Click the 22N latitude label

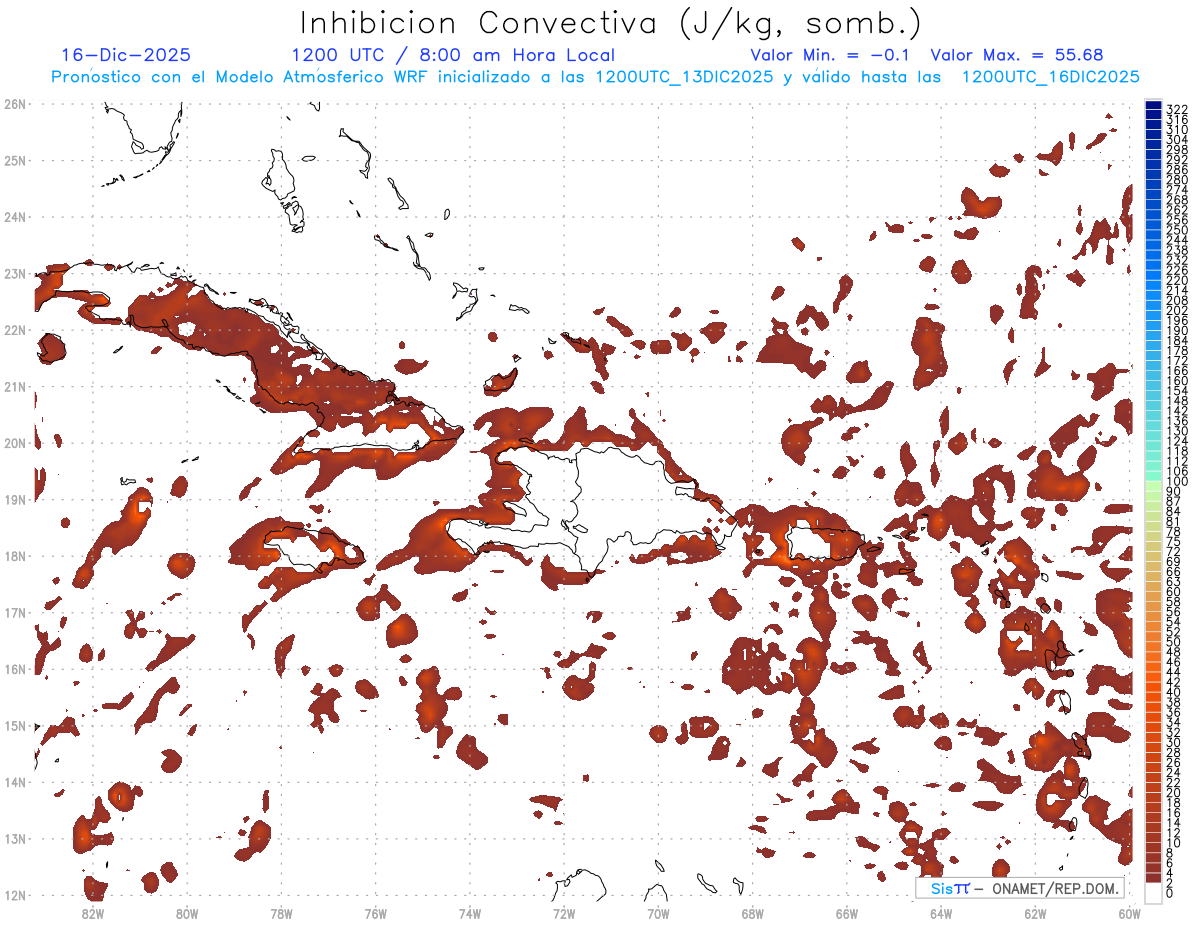(15, 330)
